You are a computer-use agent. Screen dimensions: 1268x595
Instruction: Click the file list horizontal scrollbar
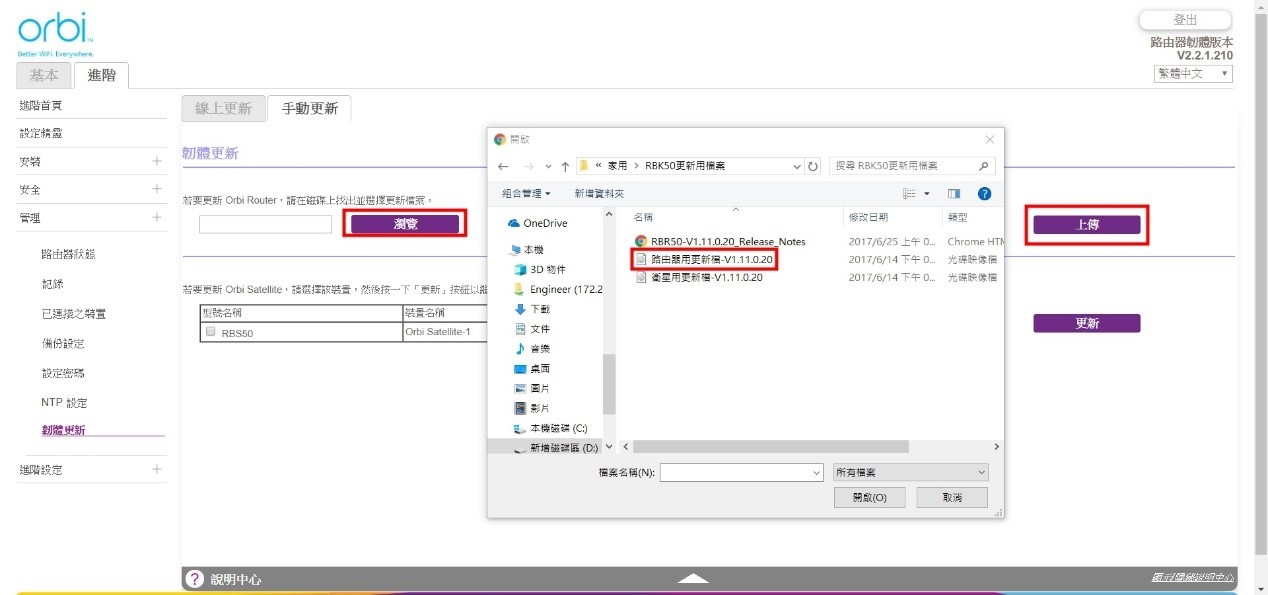(x=771, y=447)
